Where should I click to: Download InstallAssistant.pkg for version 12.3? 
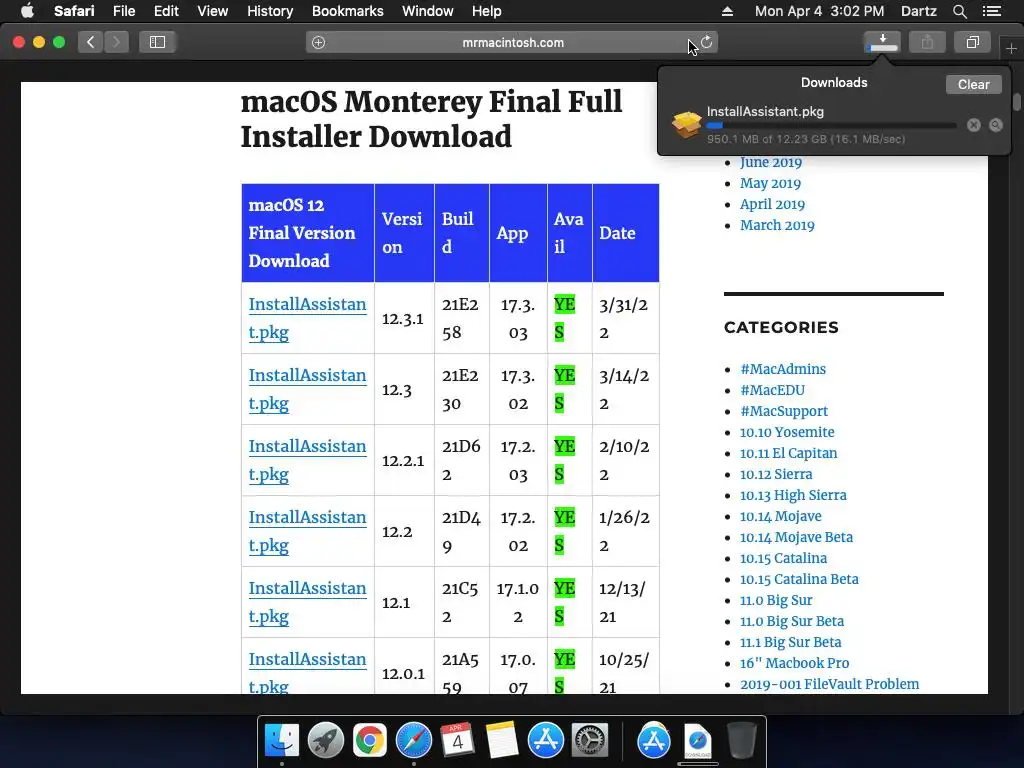point(308,389)
